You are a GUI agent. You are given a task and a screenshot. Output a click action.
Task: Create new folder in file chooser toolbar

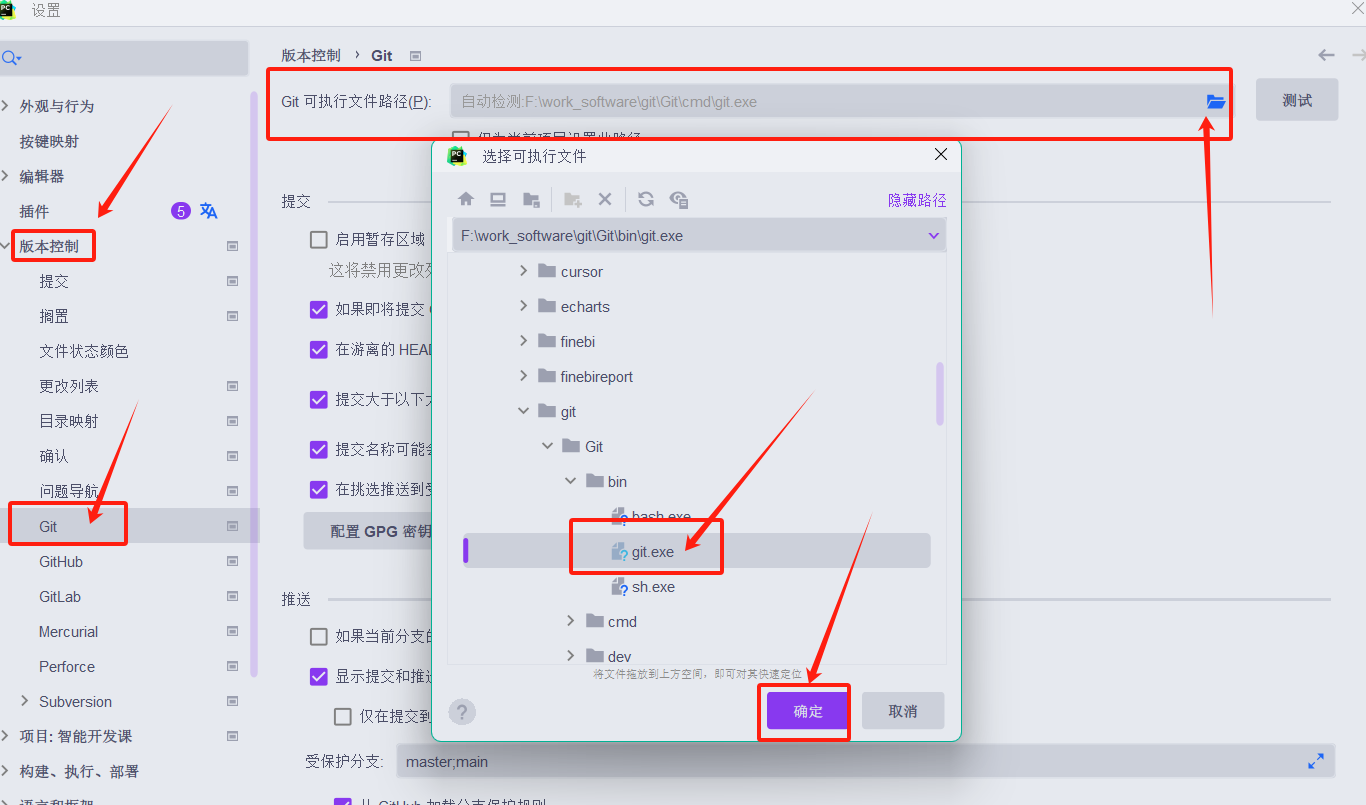tap(573, 199)
